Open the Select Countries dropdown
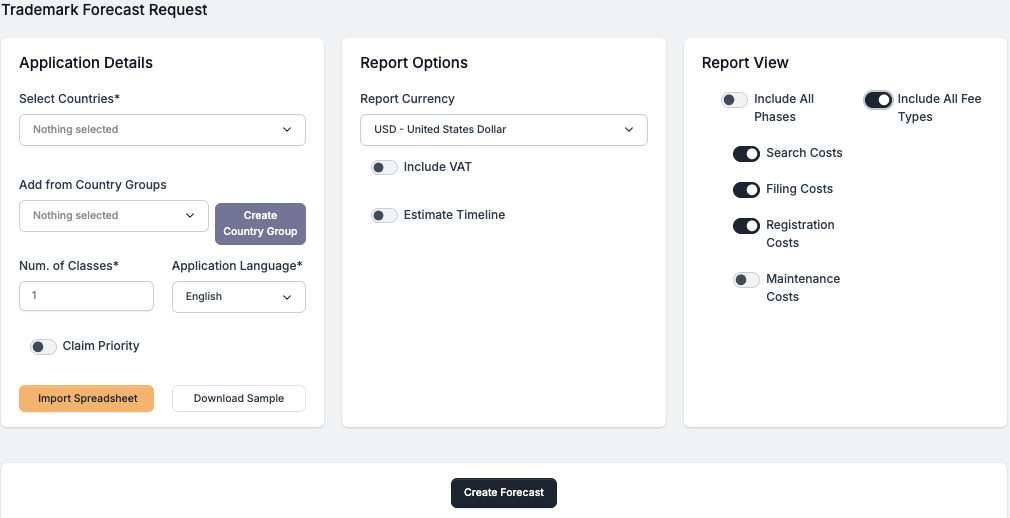 [x=162, y=130]
